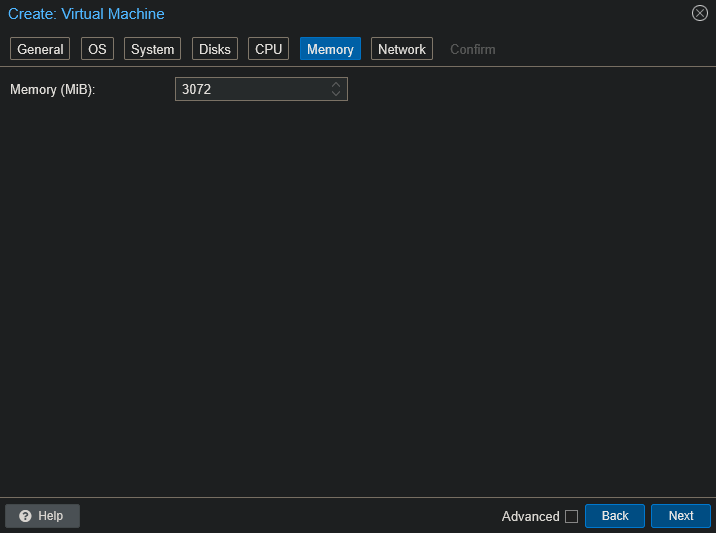Close the Create Virtual Machine dialog
Screen dimensions: 716x533
[x=699, y=13]
